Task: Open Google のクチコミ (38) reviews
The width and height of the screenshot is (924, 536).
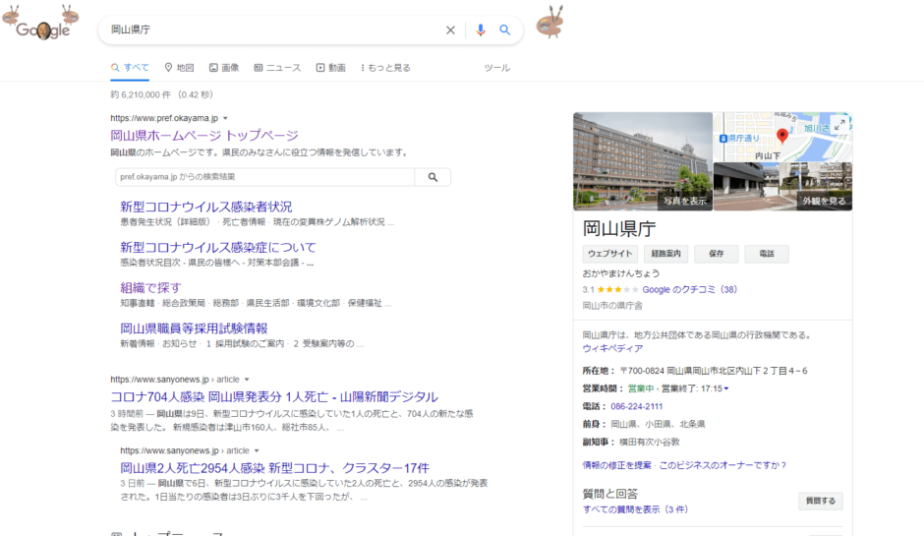Action: 689,290
